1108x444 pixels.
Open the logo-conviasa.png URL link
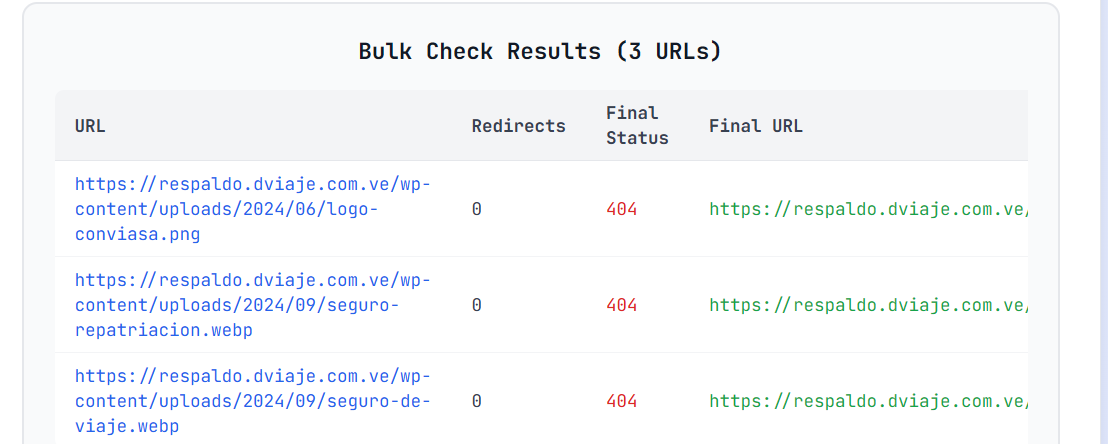tap(252, 209)
